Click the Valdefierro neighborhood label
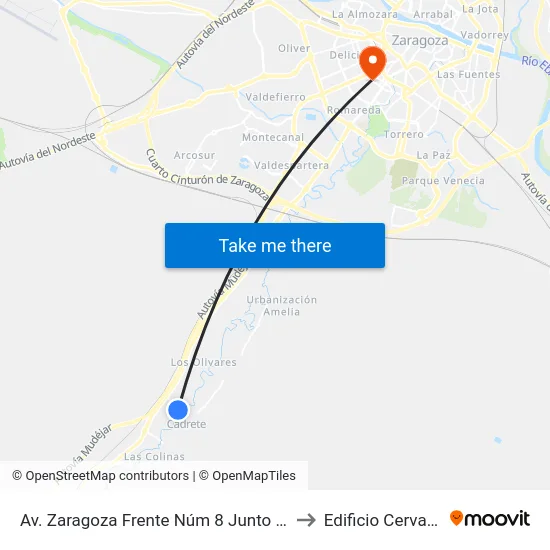 [275, 97]
